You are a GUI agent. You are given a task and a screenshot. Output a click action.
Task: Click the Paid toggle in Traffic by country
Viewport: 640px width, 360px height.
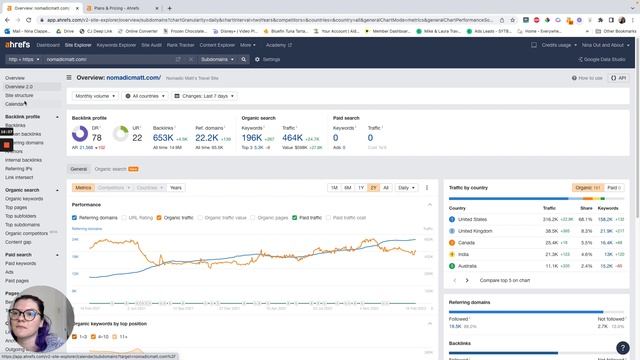(x=614, y=188)
